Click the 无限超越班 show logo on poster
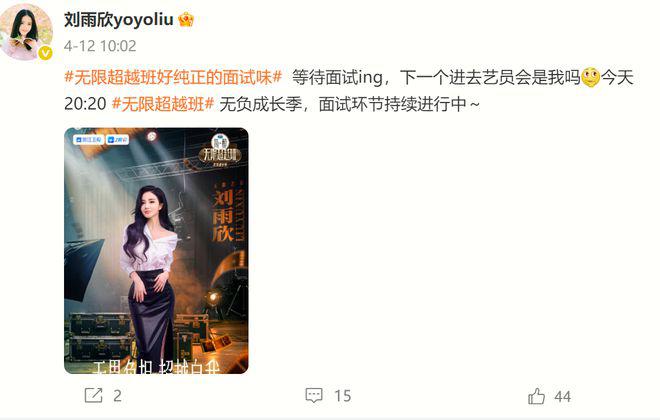Viewport: 660px width, 420px height. click(220, 149)
